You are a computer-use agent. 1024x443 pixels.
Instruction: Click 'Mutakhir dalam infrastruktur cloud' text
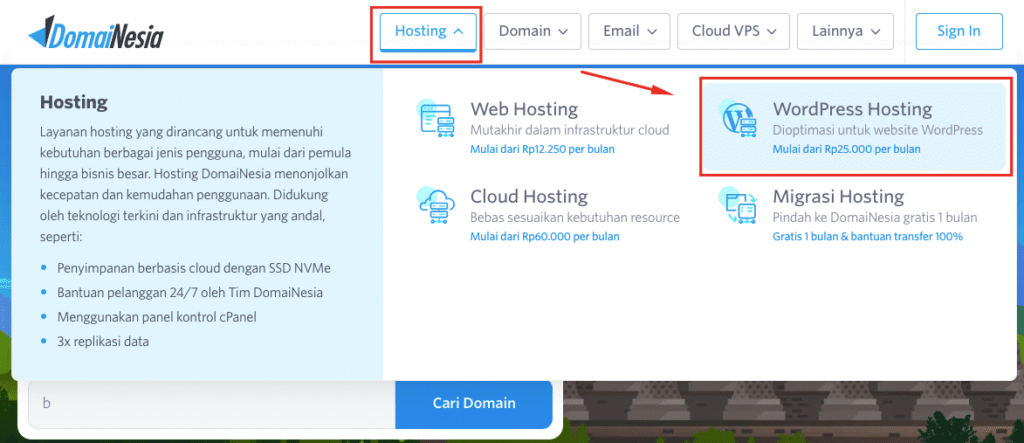(569, 130)
